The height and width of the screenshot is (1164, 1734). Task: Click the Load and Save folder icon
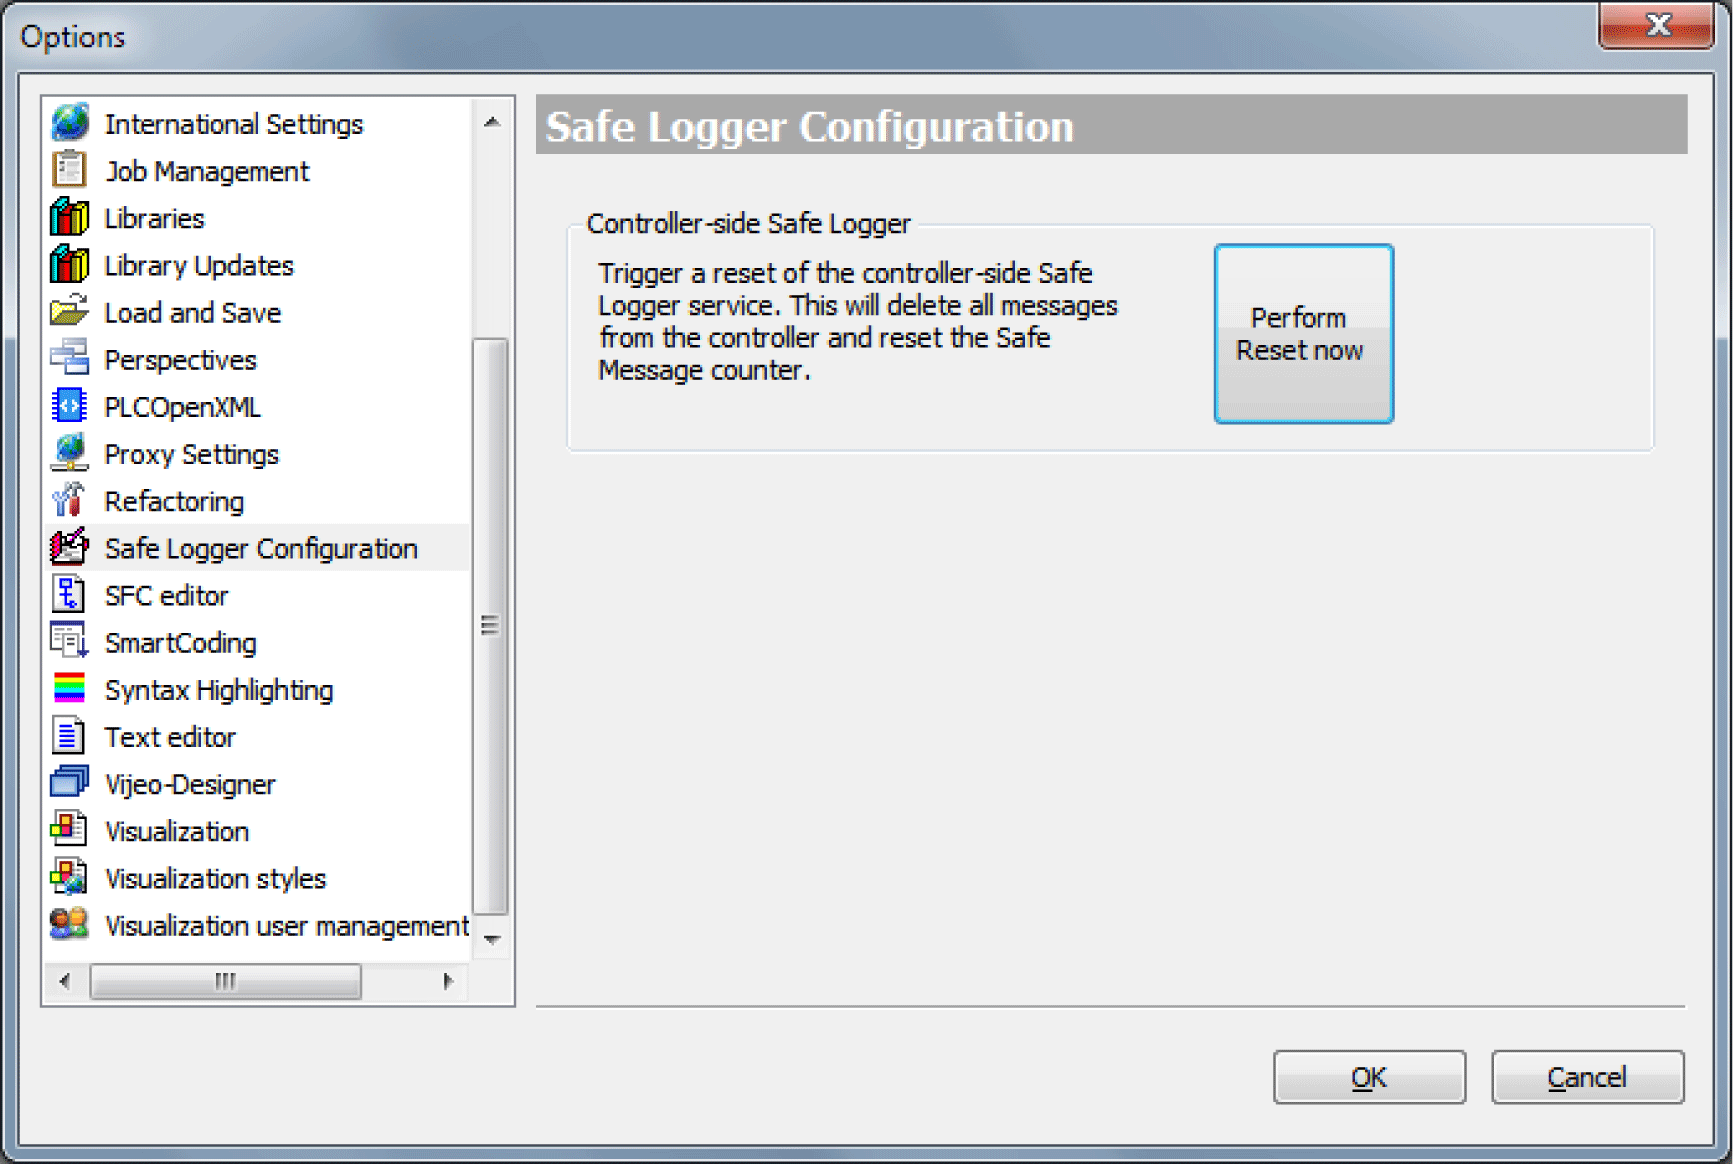pyautogui.click(x=67, y=311)
